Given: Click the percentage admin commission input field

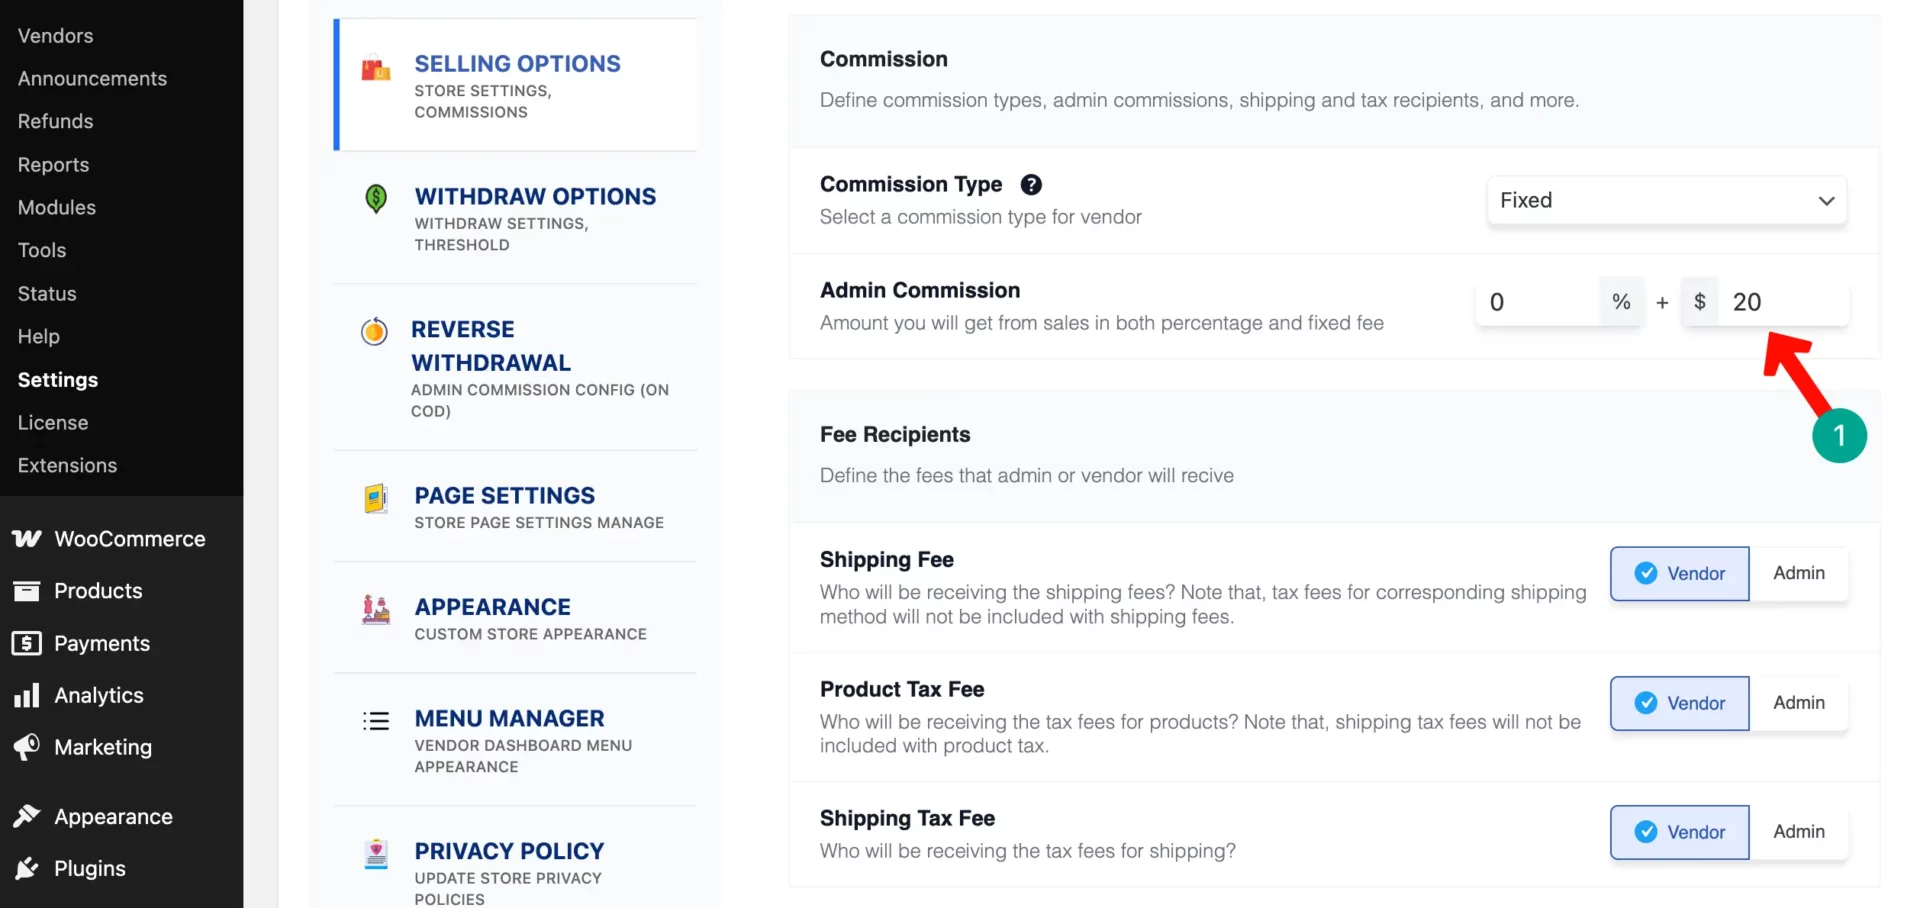Looking at the screenshot, I should point(1538,302).
